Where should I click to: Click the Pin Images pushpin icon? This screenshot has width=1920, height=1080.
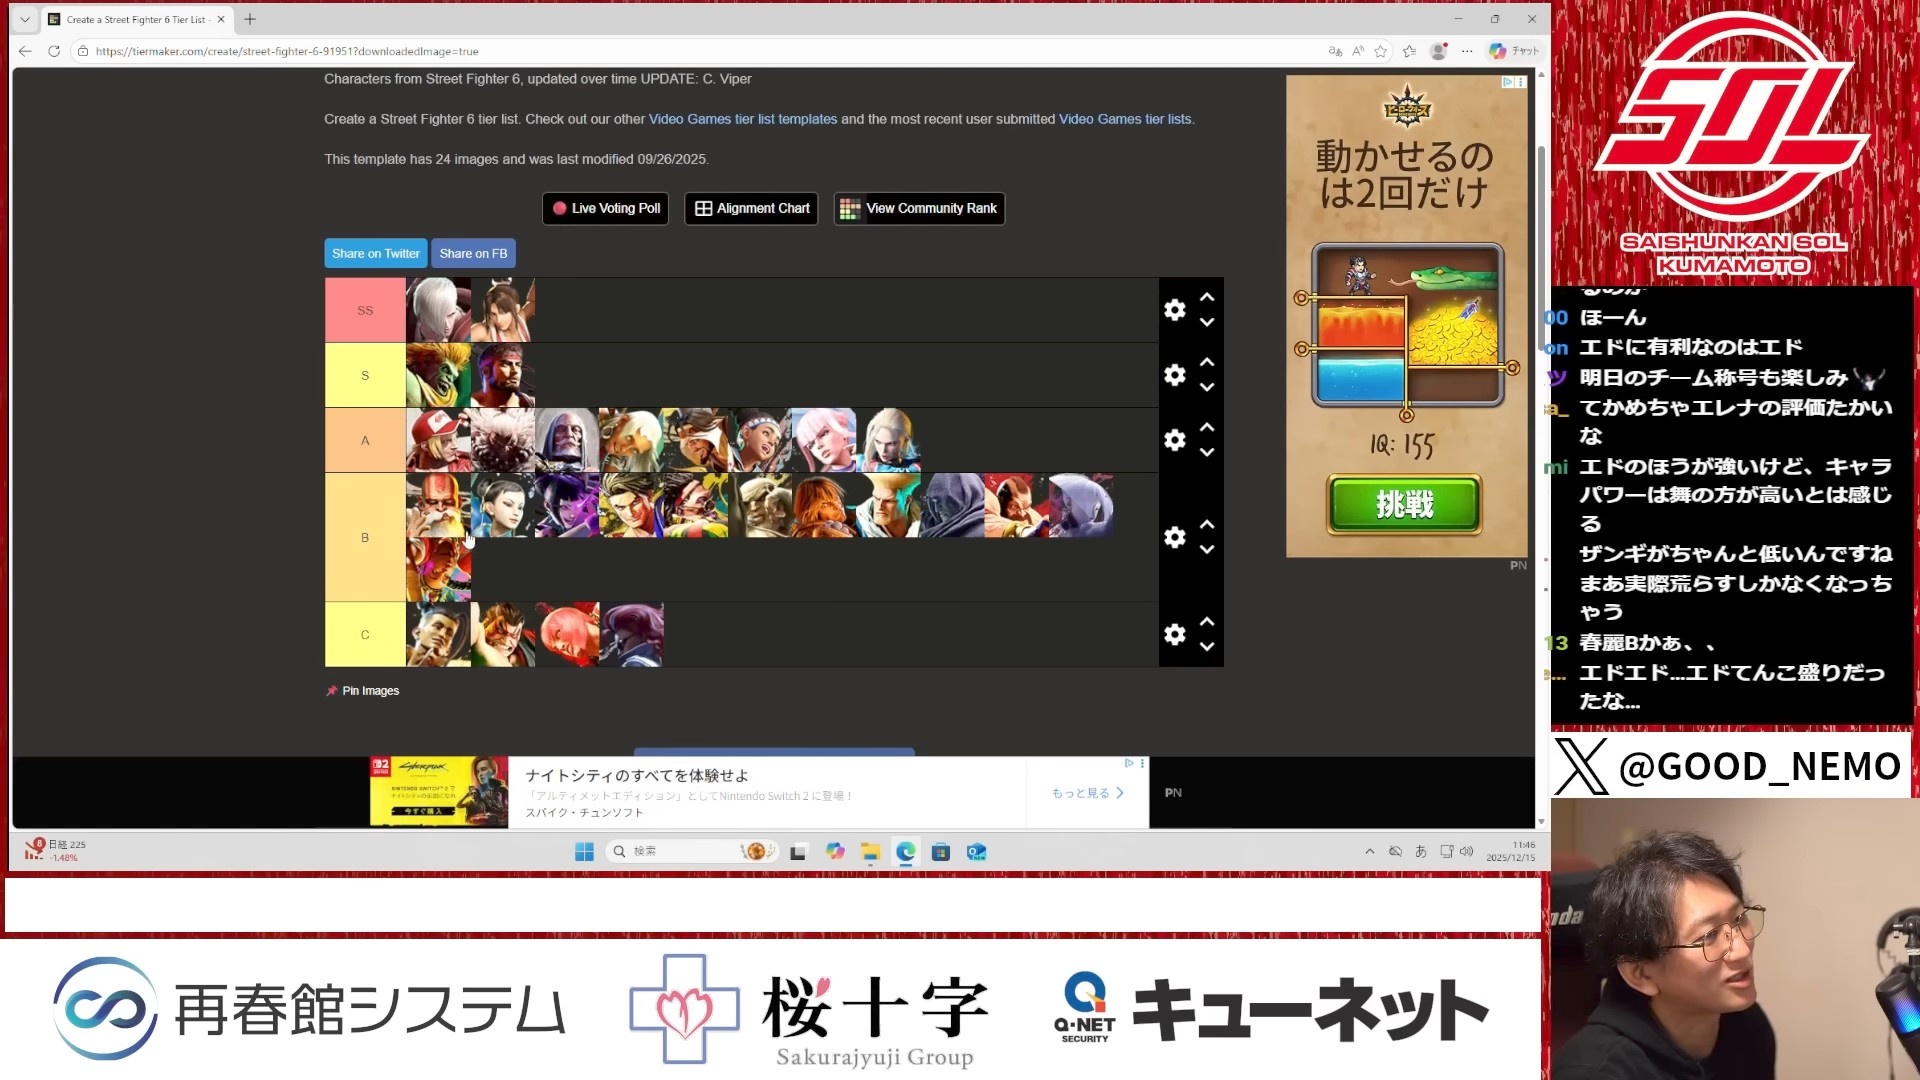point(332,691)
